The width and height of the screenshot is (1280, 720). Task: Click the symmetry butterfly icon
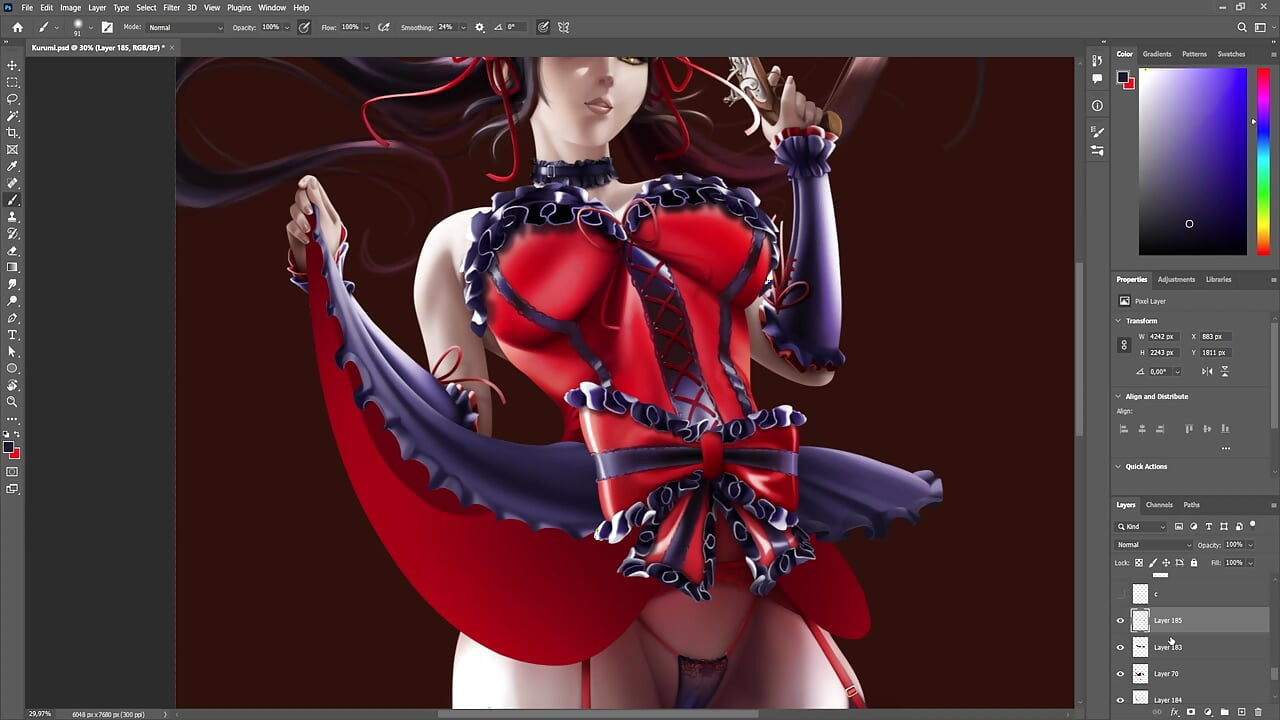coord(564,27)
